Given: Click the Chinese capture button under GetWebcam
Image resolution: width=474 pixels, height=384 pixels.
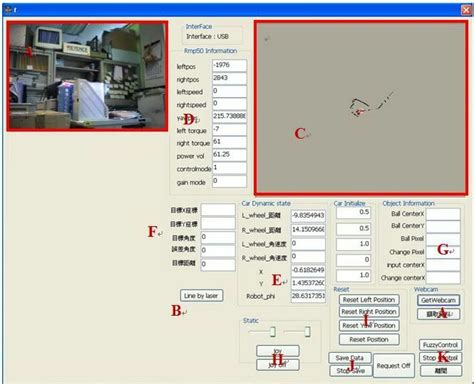Looking at the screenshot, I should click(439, 314).
